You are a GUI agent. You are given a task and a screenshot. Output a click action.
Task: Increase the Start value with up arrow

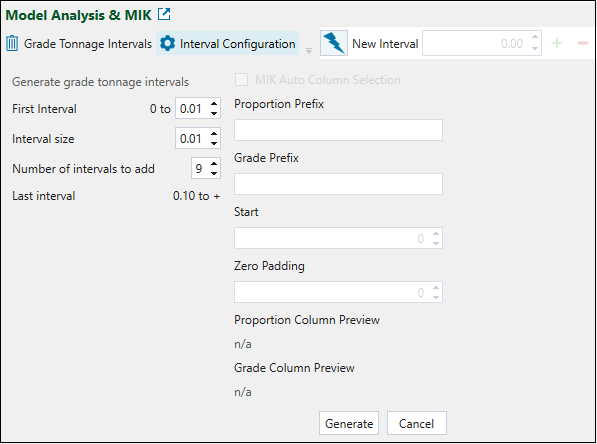pyautogui.click(x=436, y=234)
